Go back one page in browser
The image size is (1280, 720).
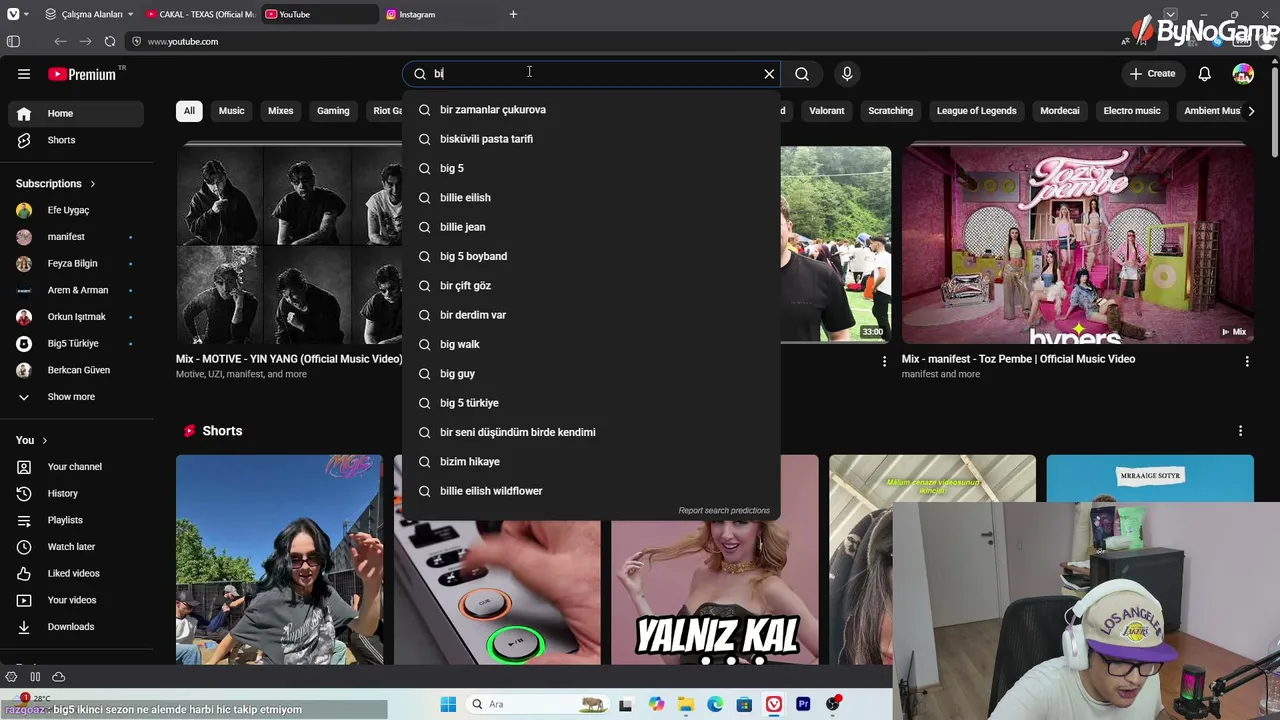[x=60, y=41]
